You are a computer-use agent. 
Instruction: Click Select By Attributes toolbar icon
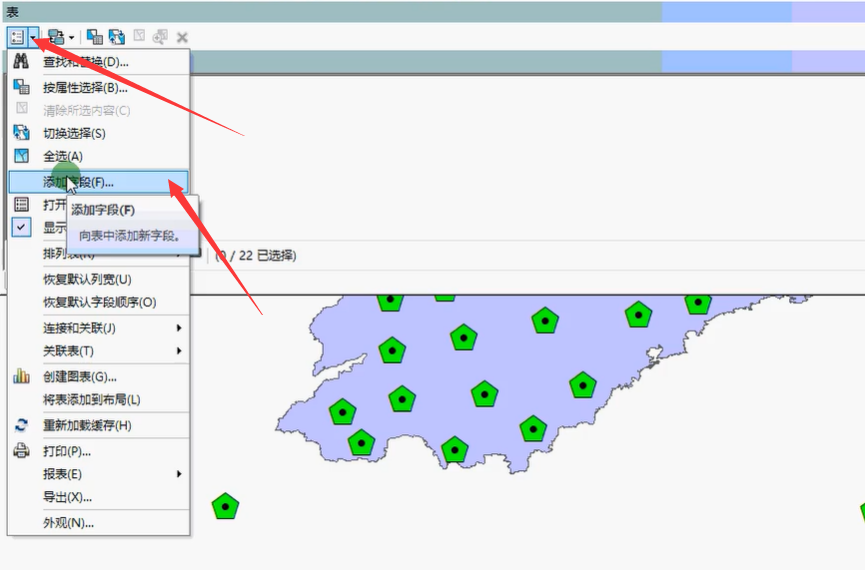[94, 37]
